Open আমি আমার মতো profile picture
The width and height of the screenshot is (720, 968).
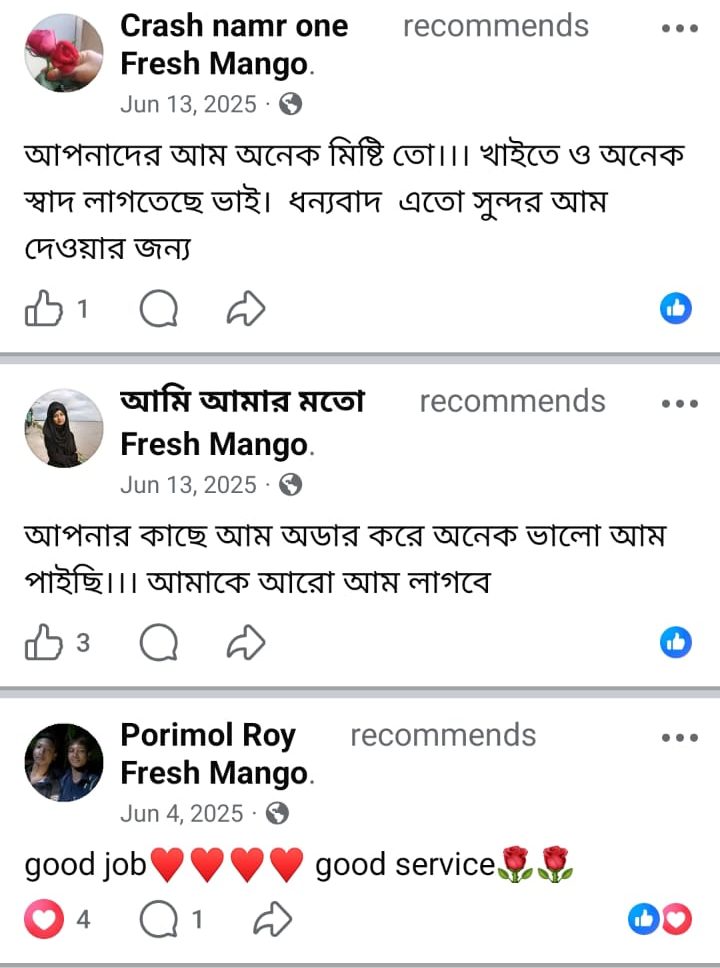coord(64,428)
